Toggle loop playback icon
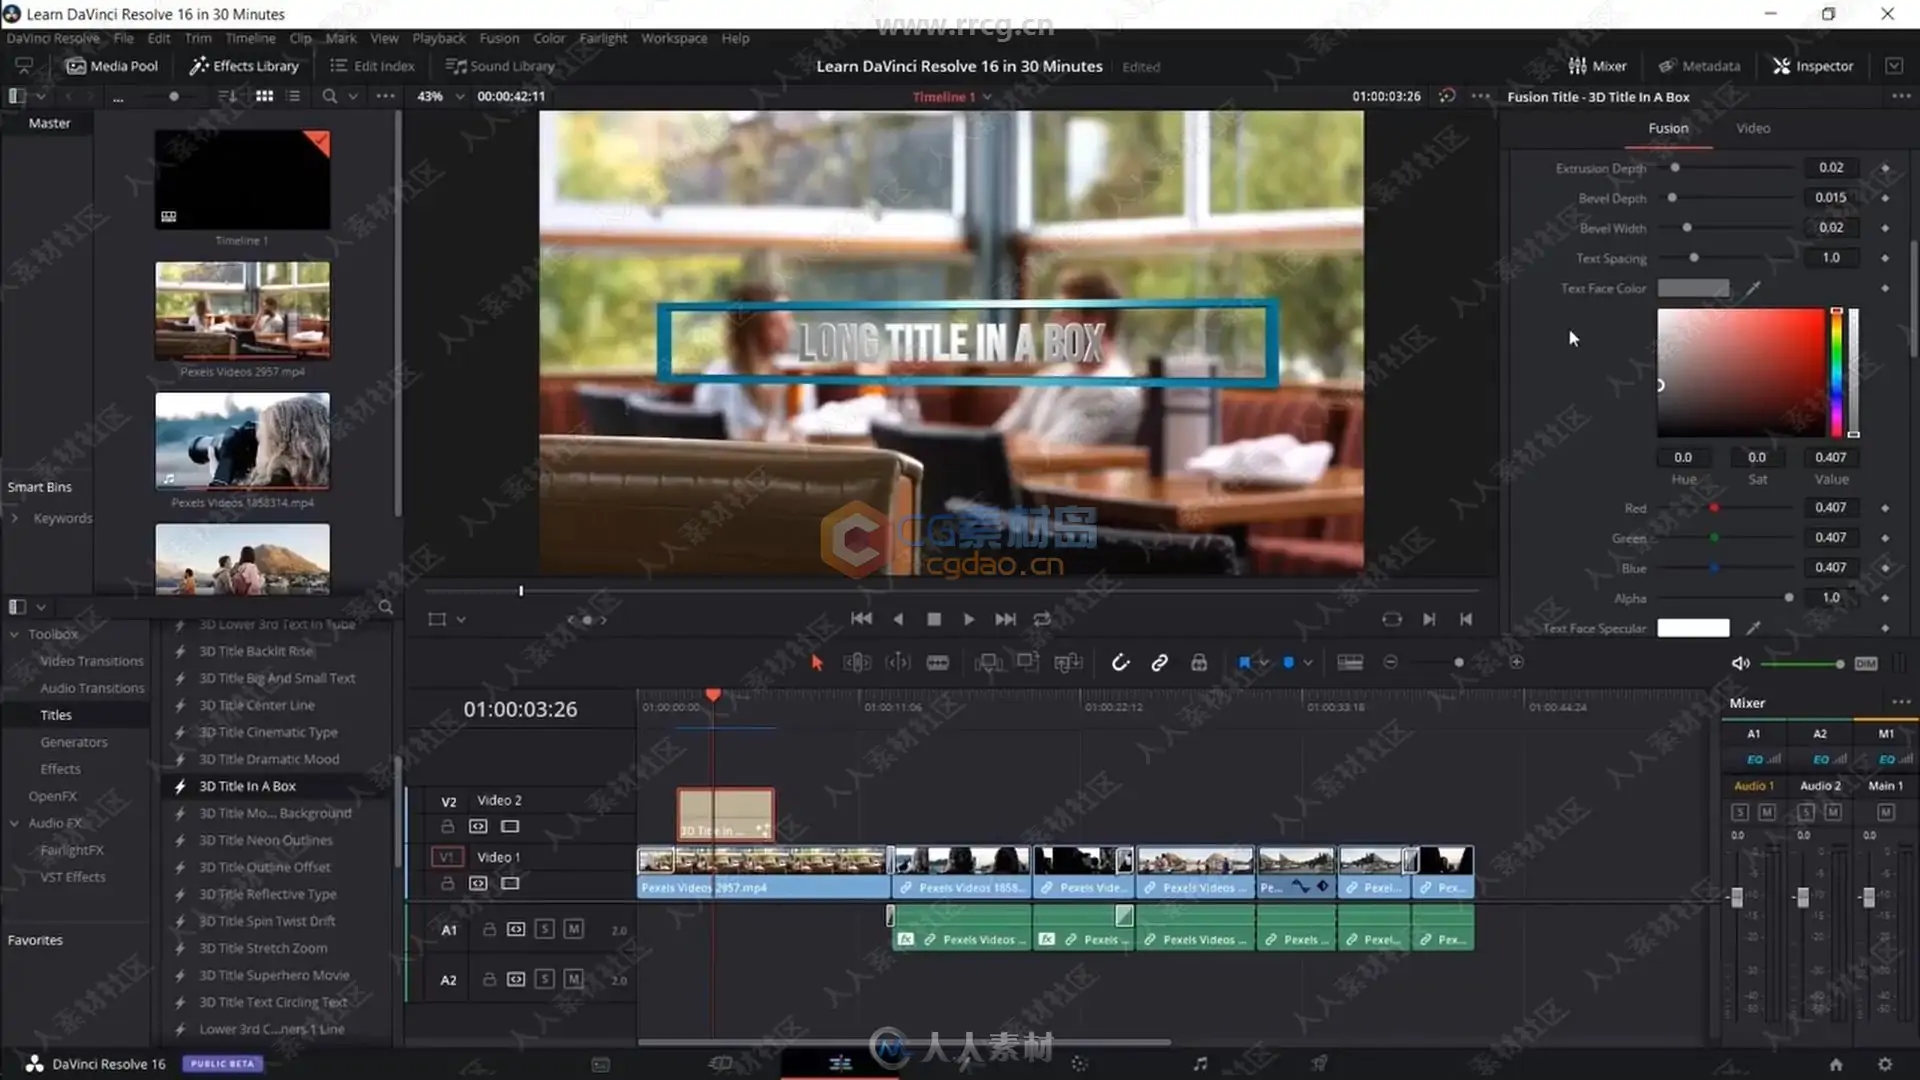This screenshot has height=1080, width=1920. pos(1042,619)
